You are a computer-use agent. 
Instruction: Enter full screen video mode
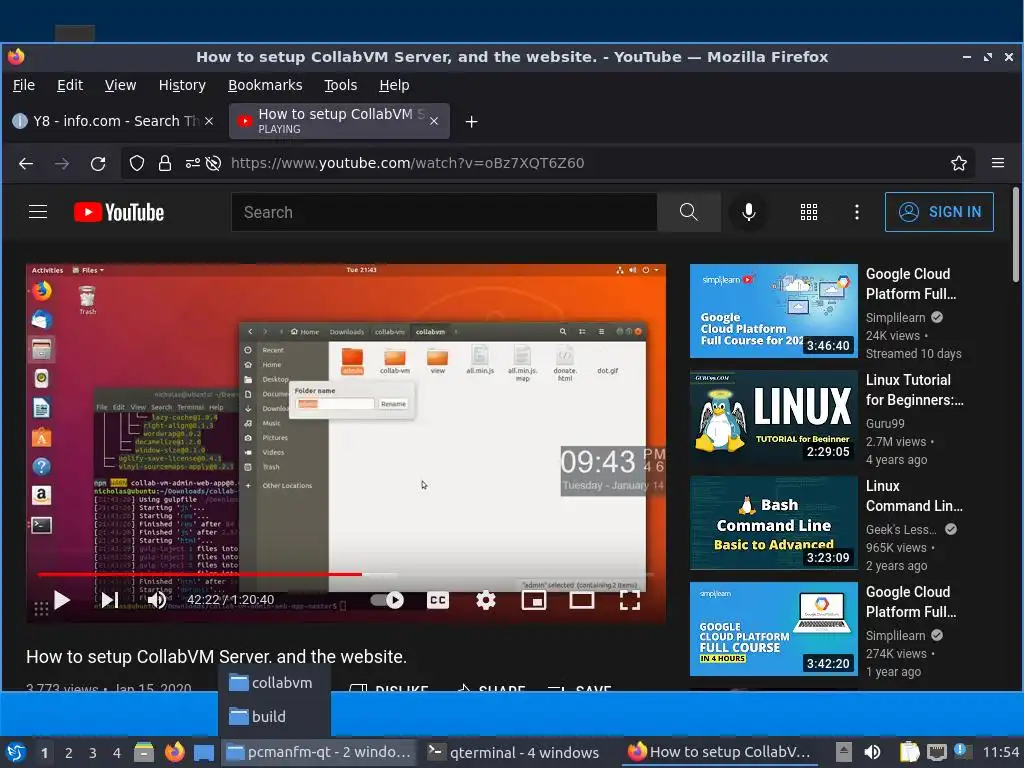[630, 600]
